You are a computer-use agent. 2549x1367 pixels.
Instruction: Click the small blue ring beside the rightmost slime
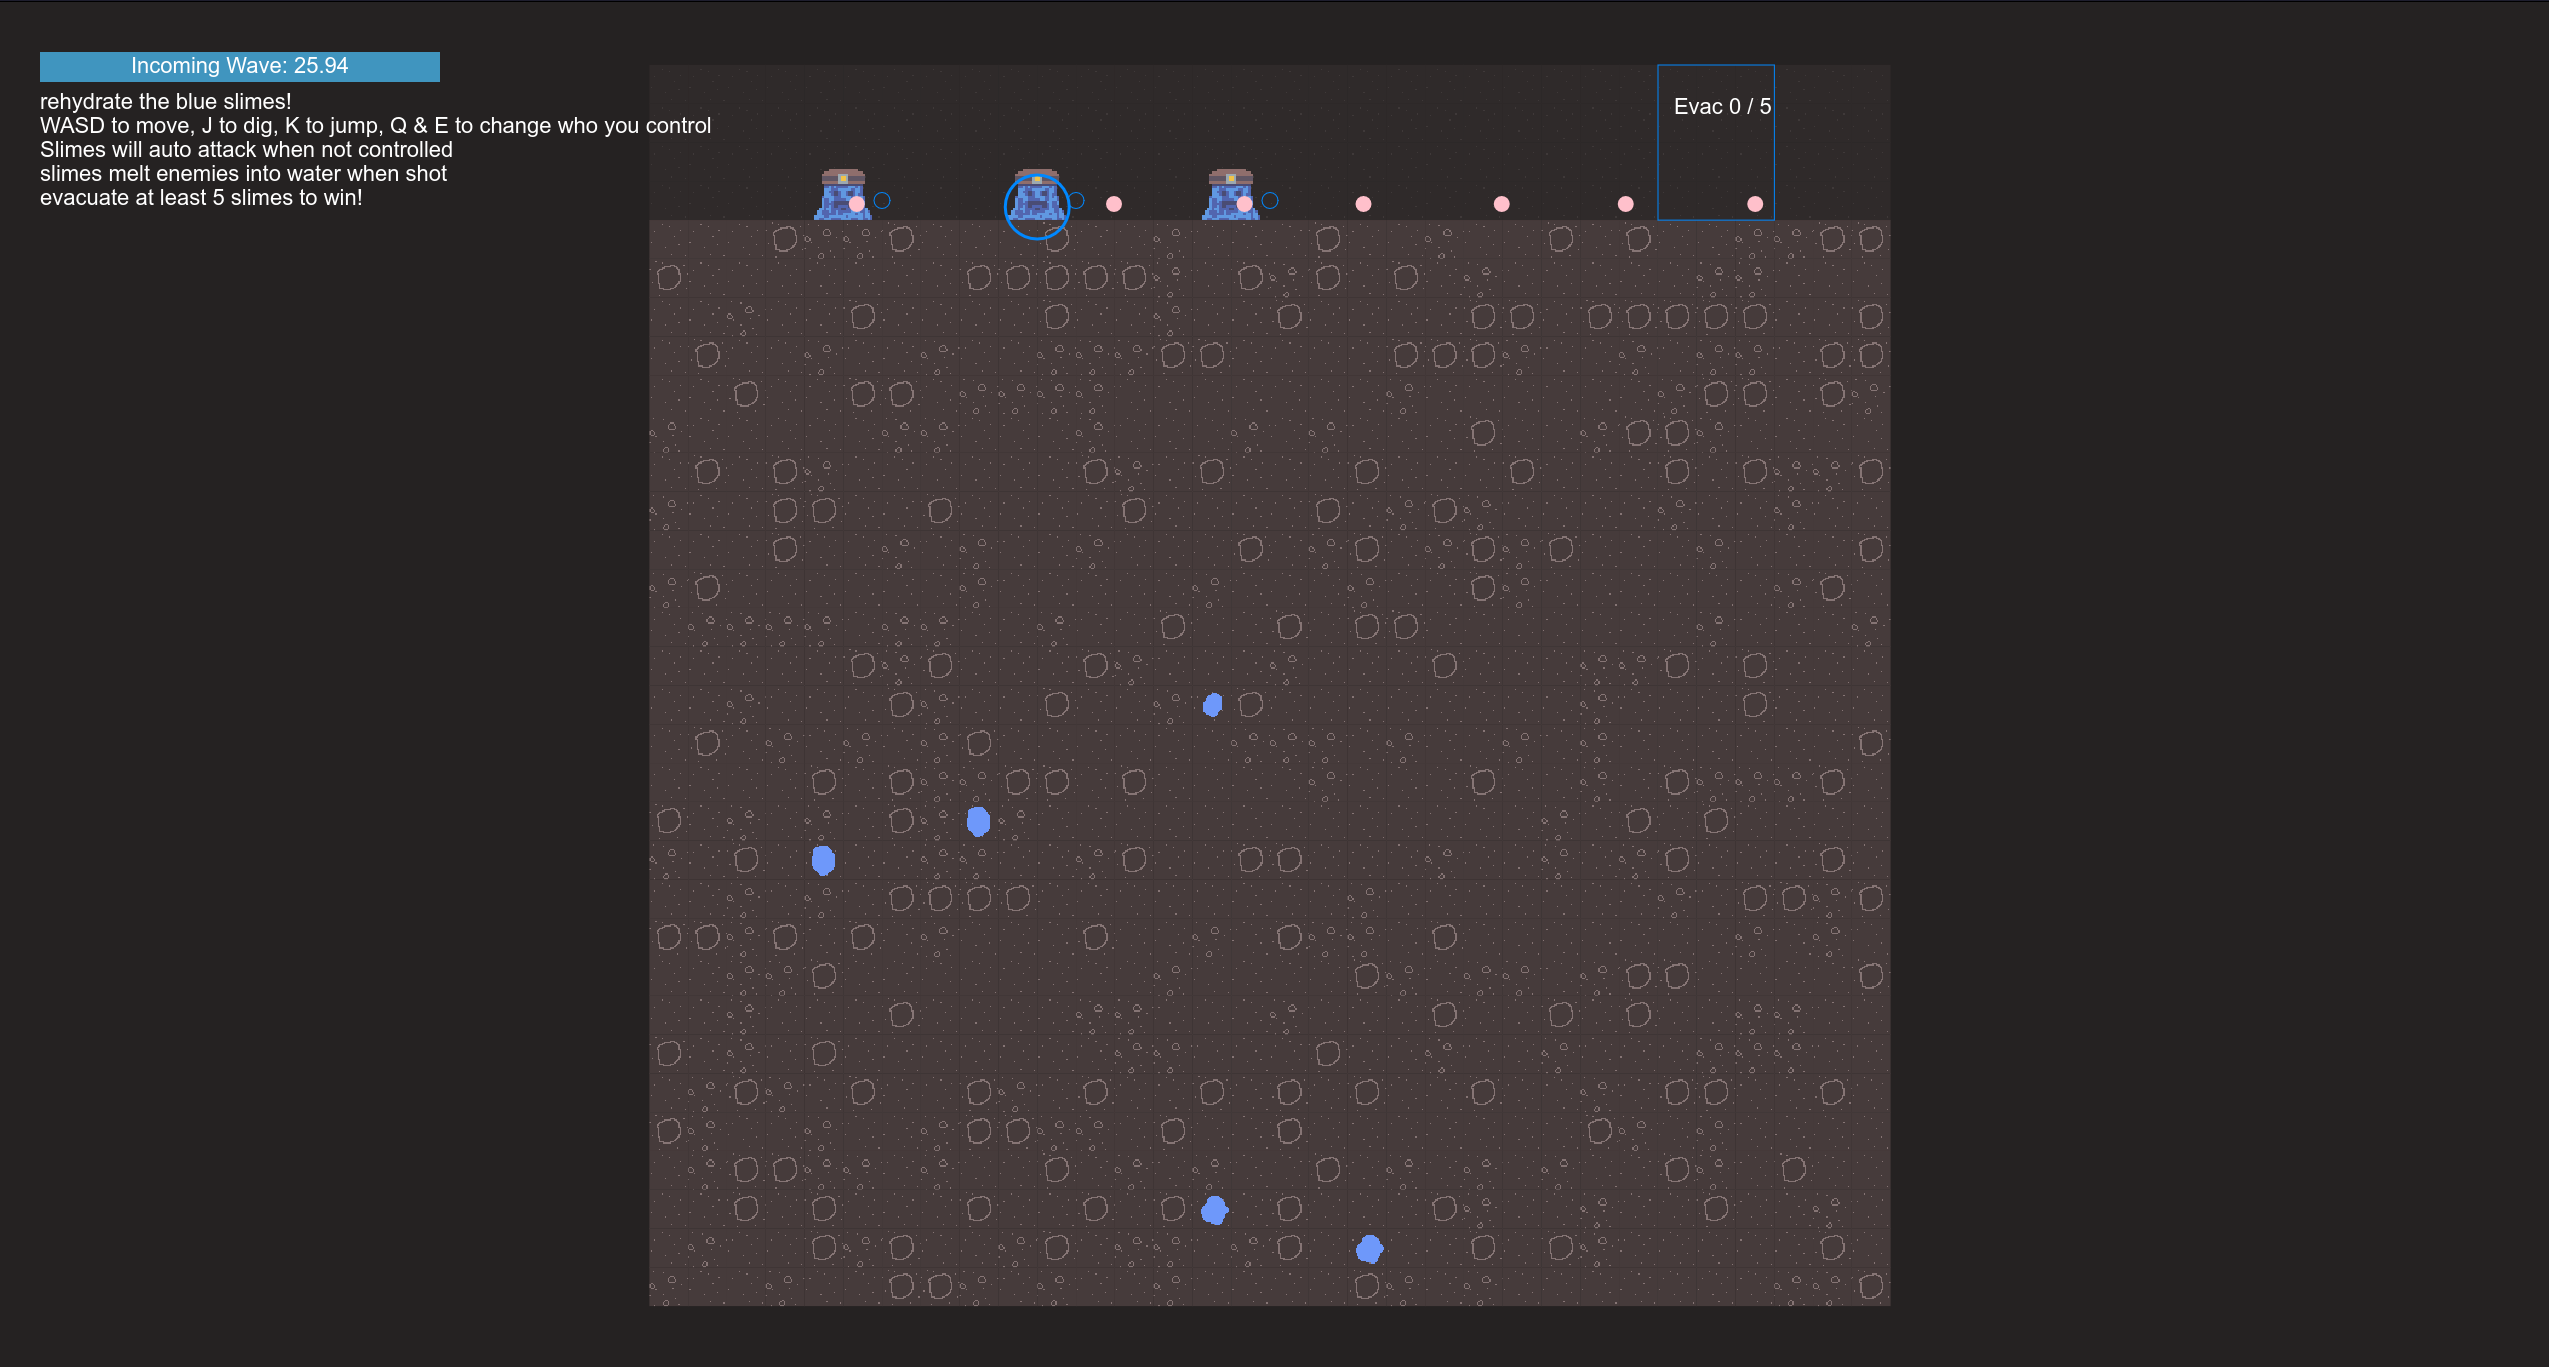tap(1270, 200)
